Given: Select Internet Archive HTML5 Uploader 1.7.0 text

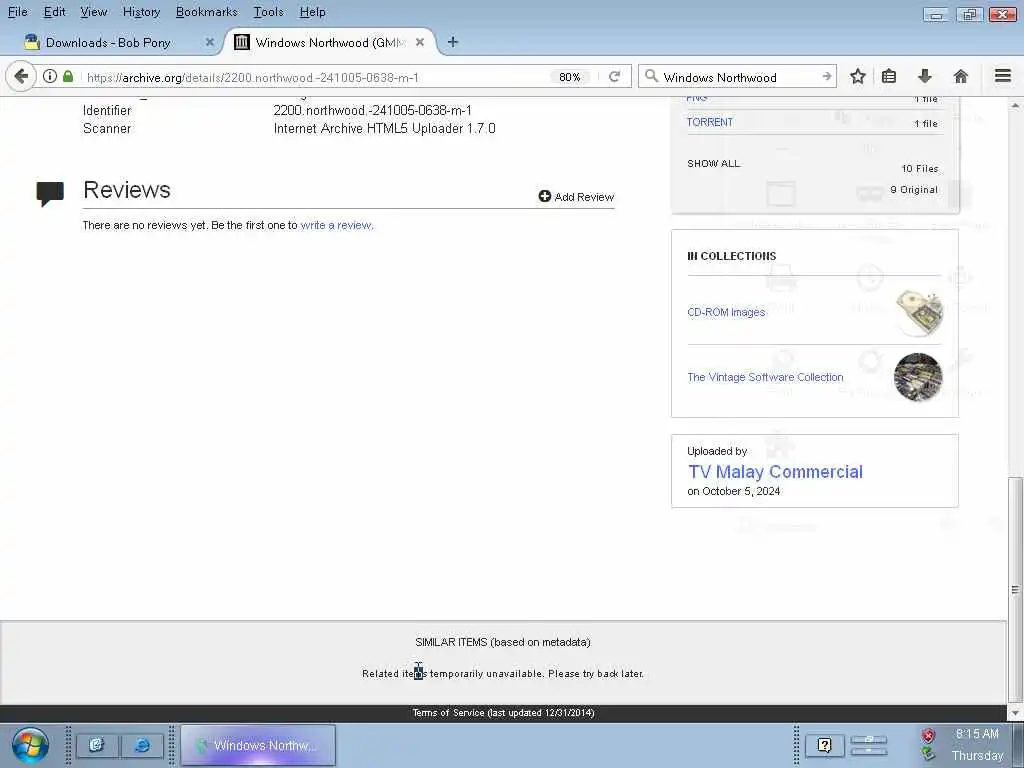Looking at the screenshot, I should click(384, 128).
